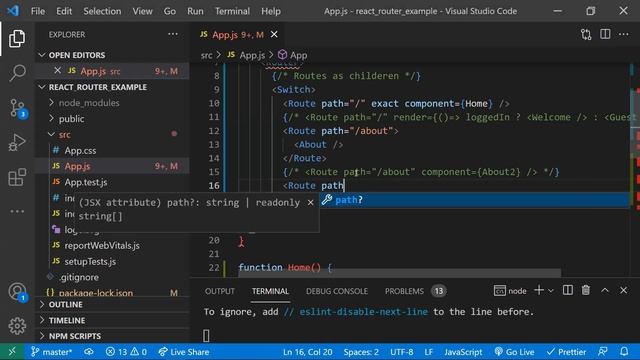Open reportWebVitals.js file
This screenshot has height=360, width=640.
[112, 246]
